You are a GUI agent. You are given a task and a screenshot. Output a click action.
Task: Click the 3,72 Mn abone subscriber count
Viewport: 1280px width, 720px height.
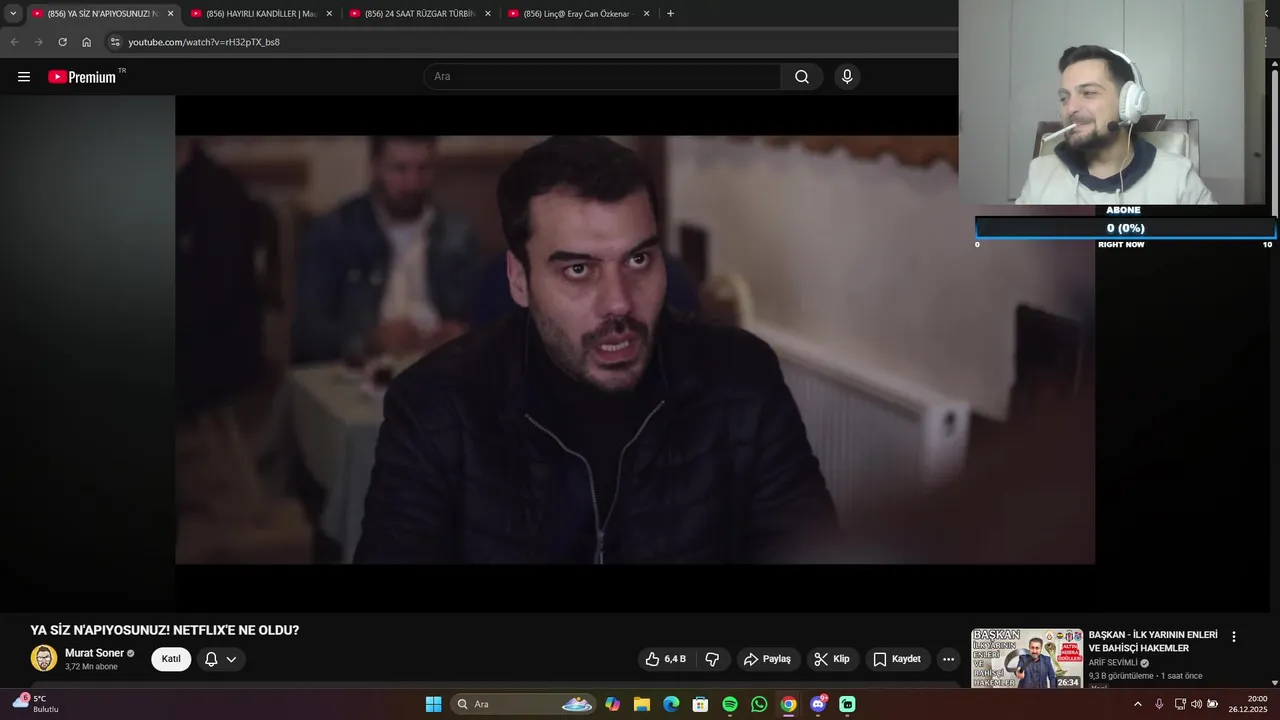click(91, 666)
